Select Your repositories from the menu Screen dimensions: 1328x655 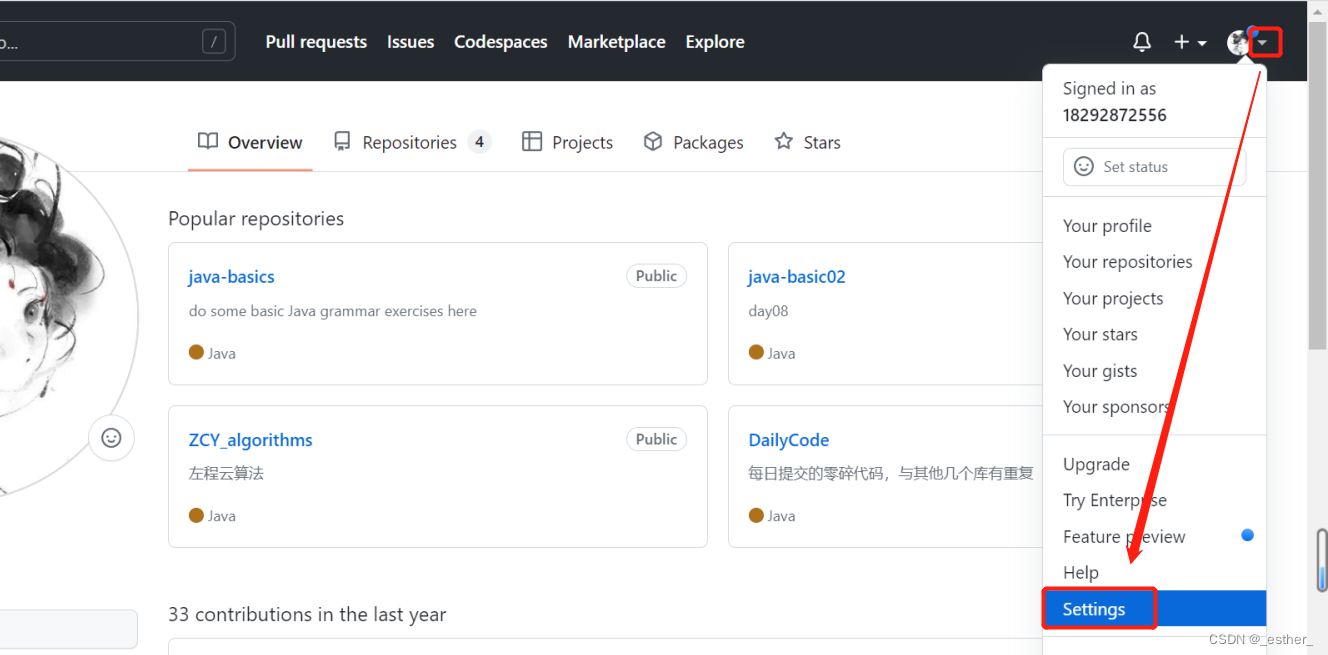[x=1154, y=262]
